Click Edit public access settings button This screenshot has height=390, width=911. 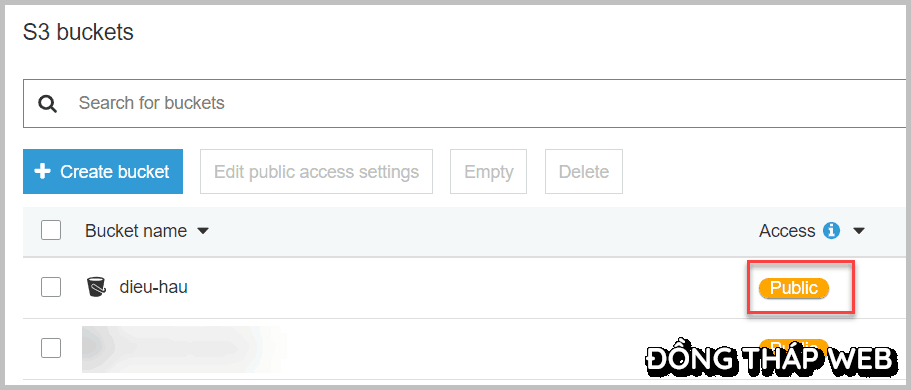tap(317, 171)
